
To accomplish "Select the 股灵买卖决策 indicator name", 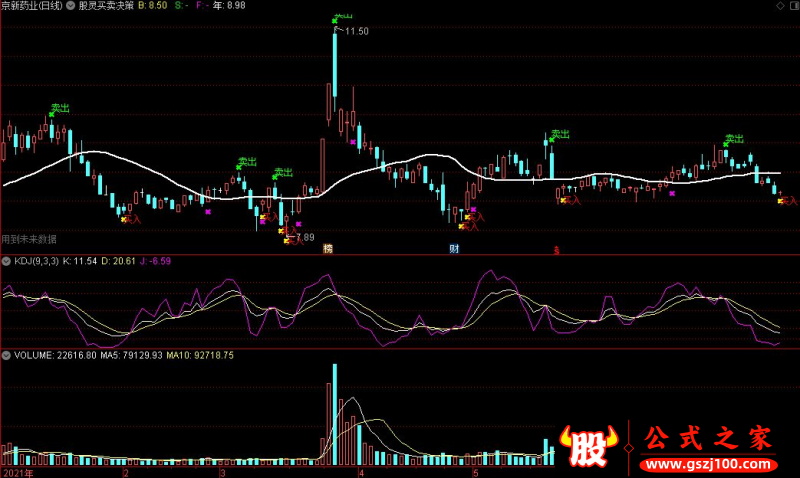I will [x=106, y=6].
